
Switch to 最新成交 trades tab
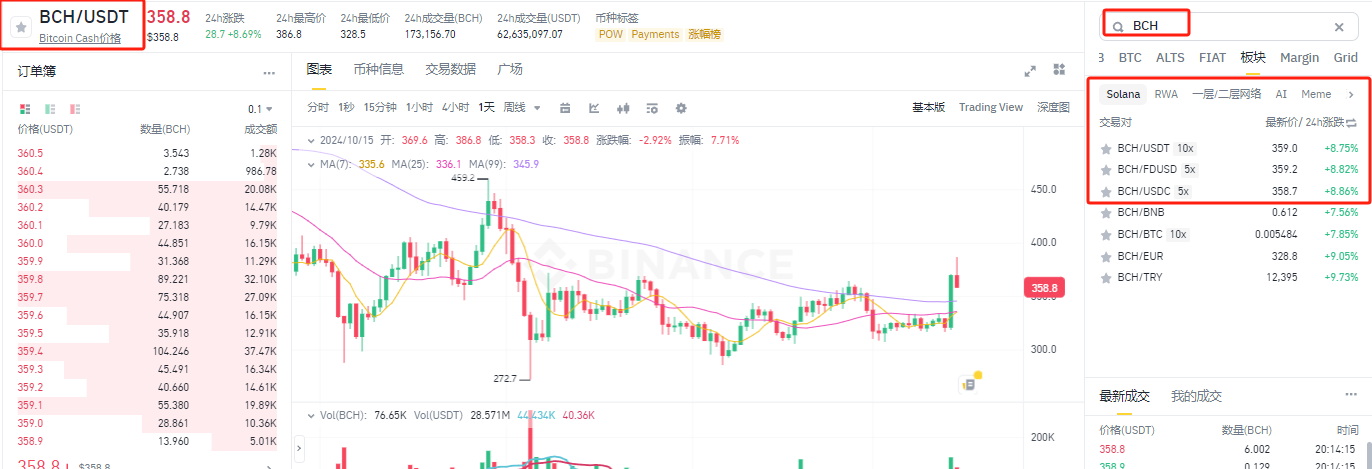click(x=1125, y=397)
